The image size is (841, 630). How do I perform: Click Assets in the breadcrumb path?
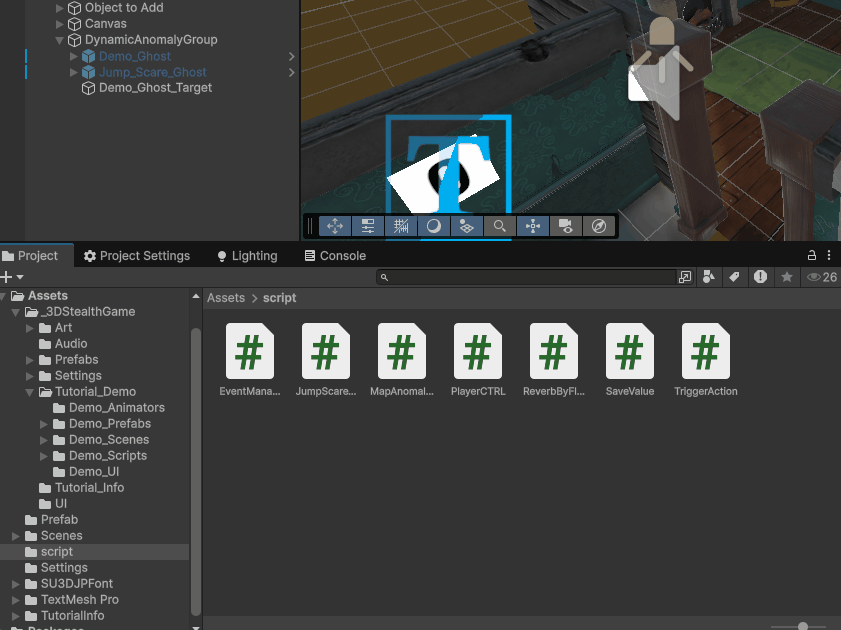226,298
